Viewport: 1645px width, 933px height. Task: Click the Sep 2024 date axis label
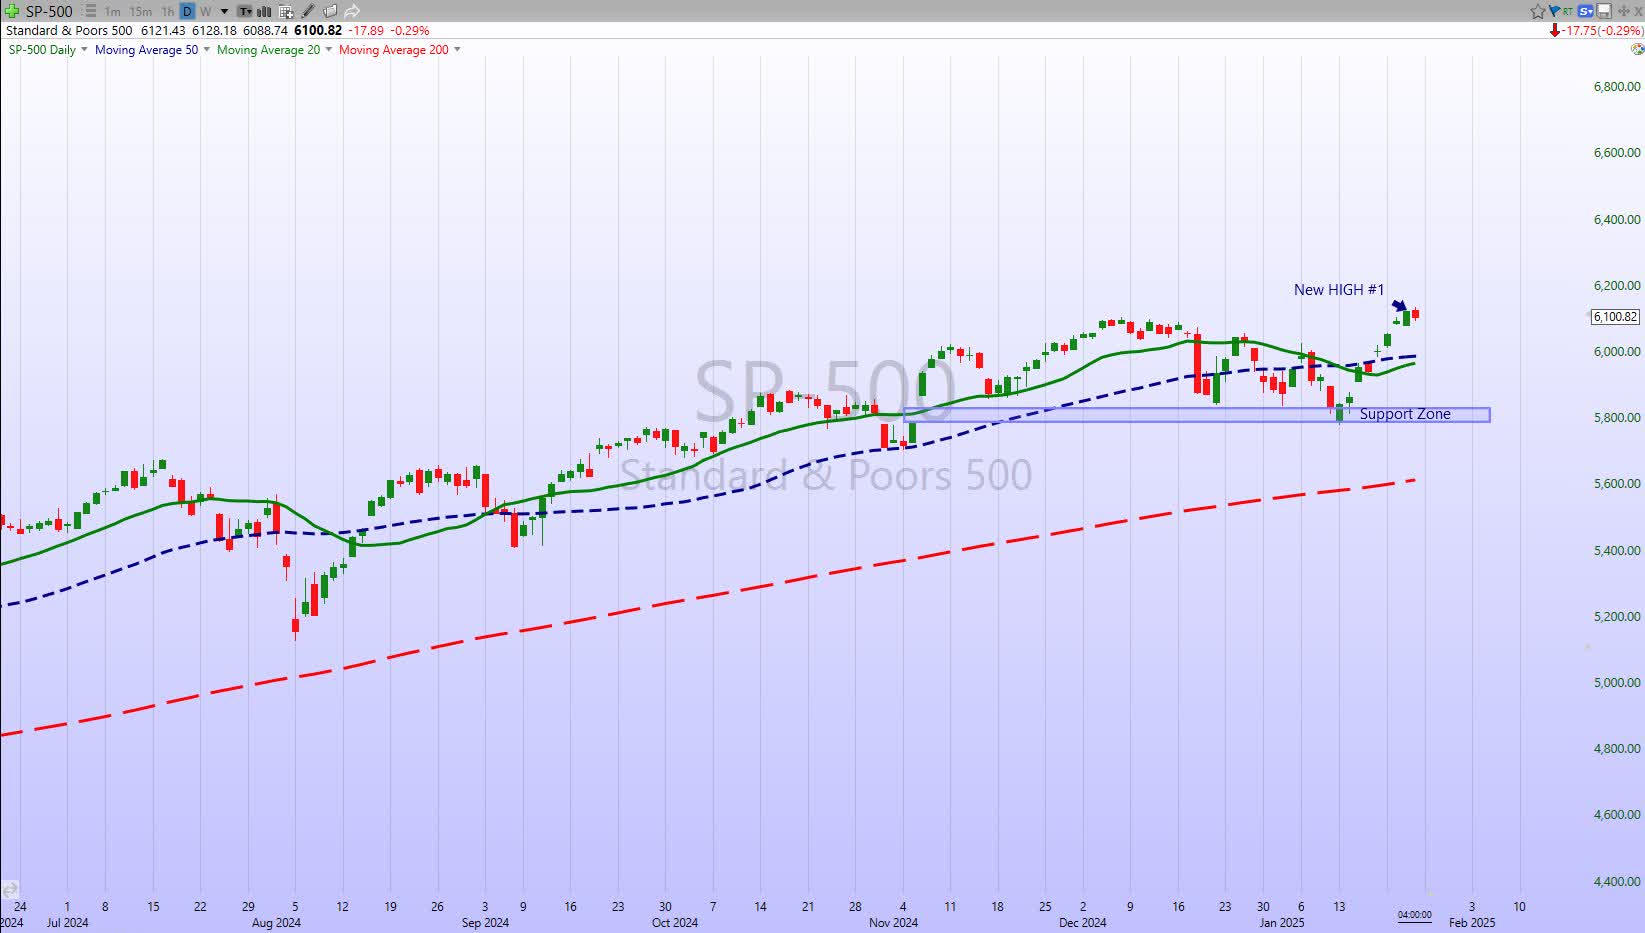[485, 923]
